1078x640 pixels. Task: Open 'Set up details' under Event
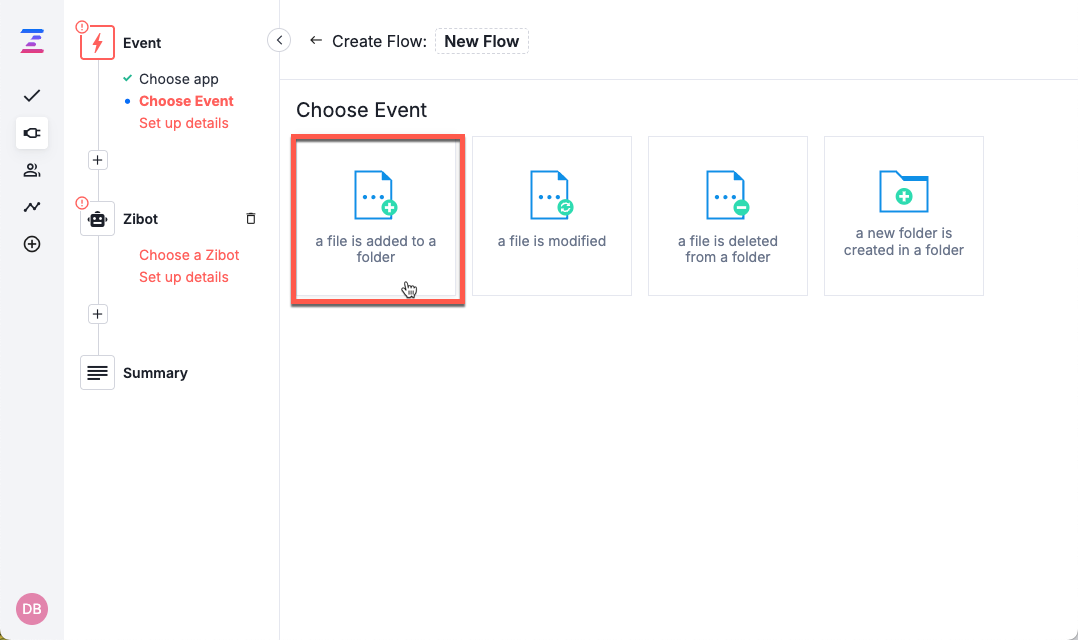(x=183, y=122)
